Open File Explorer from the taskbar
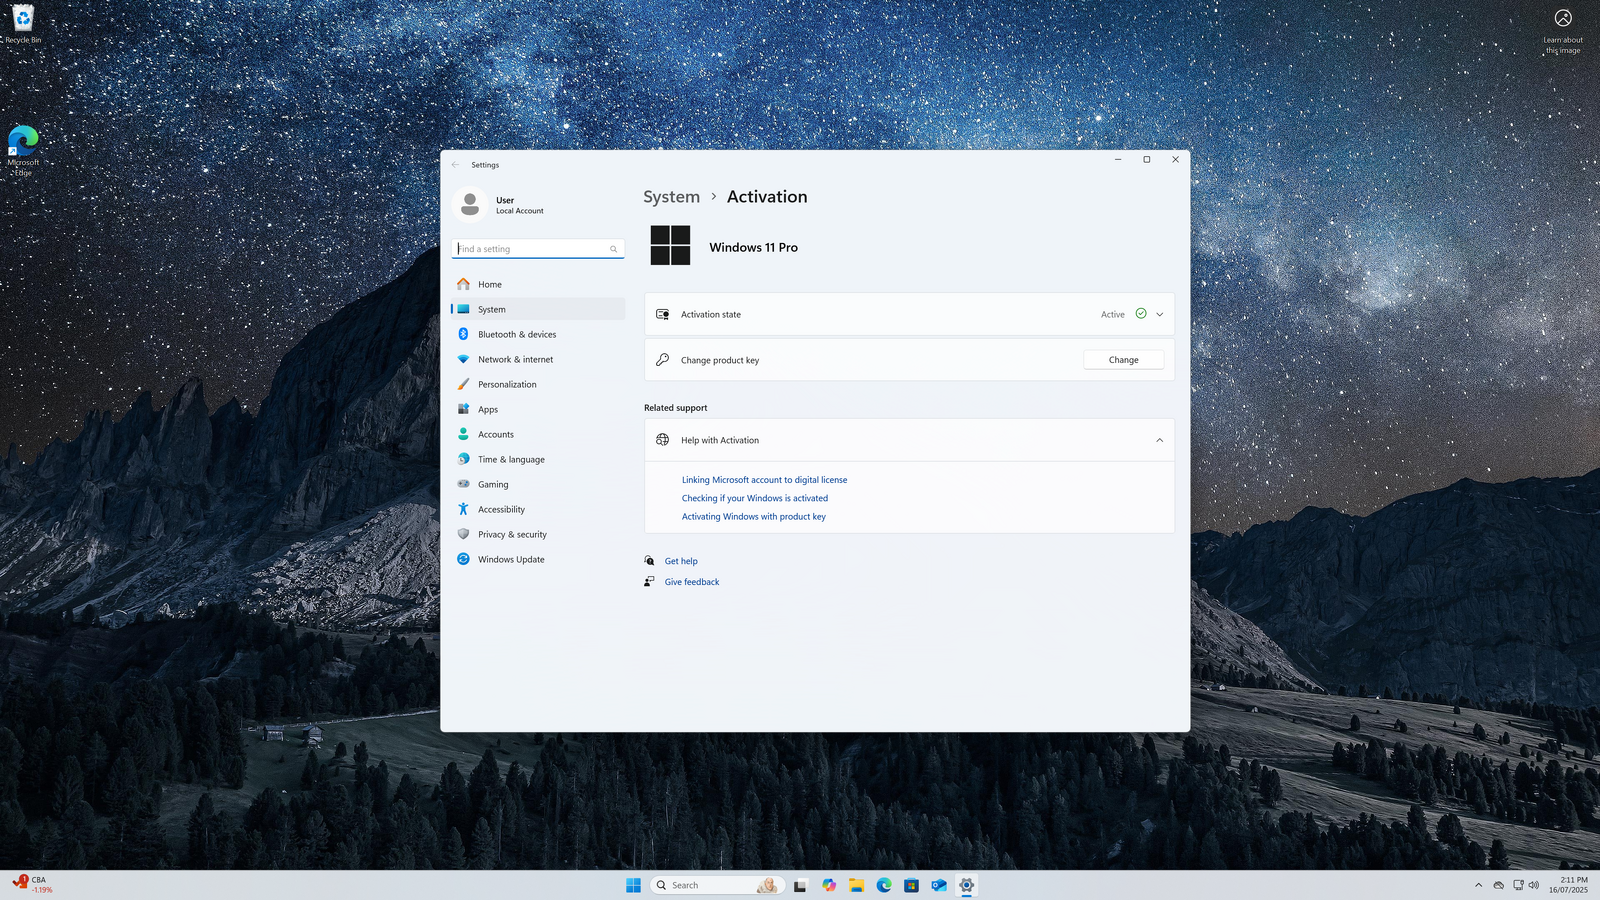Image resolution: width=1600 pixels, height=900 pixels. [857, 885]
